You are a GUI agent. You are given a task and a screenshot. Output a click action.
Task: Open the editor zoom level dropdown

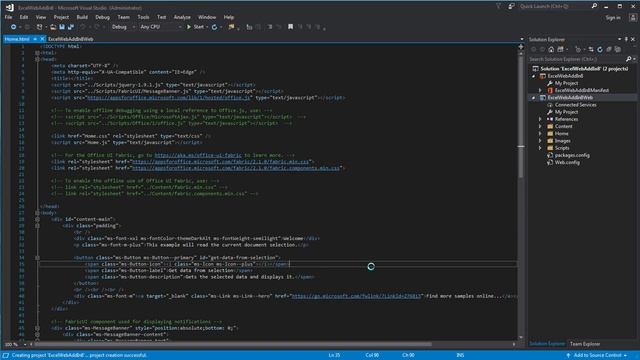tap(24, 344)
